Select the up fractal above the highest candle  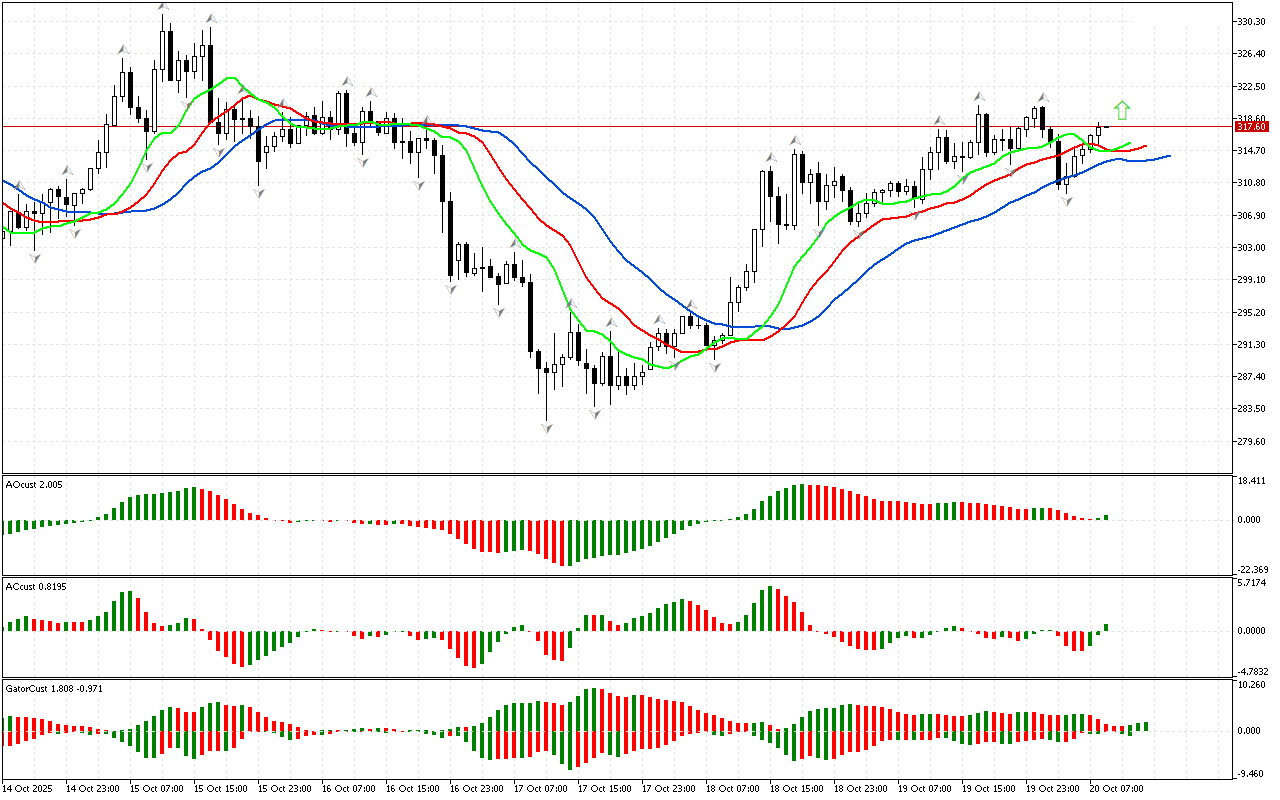tap(163, 8)
